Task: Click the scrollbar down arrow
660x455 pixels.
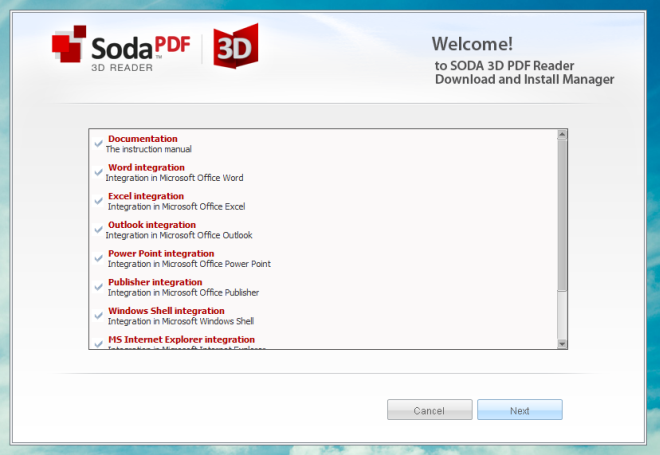Action: 562,344
